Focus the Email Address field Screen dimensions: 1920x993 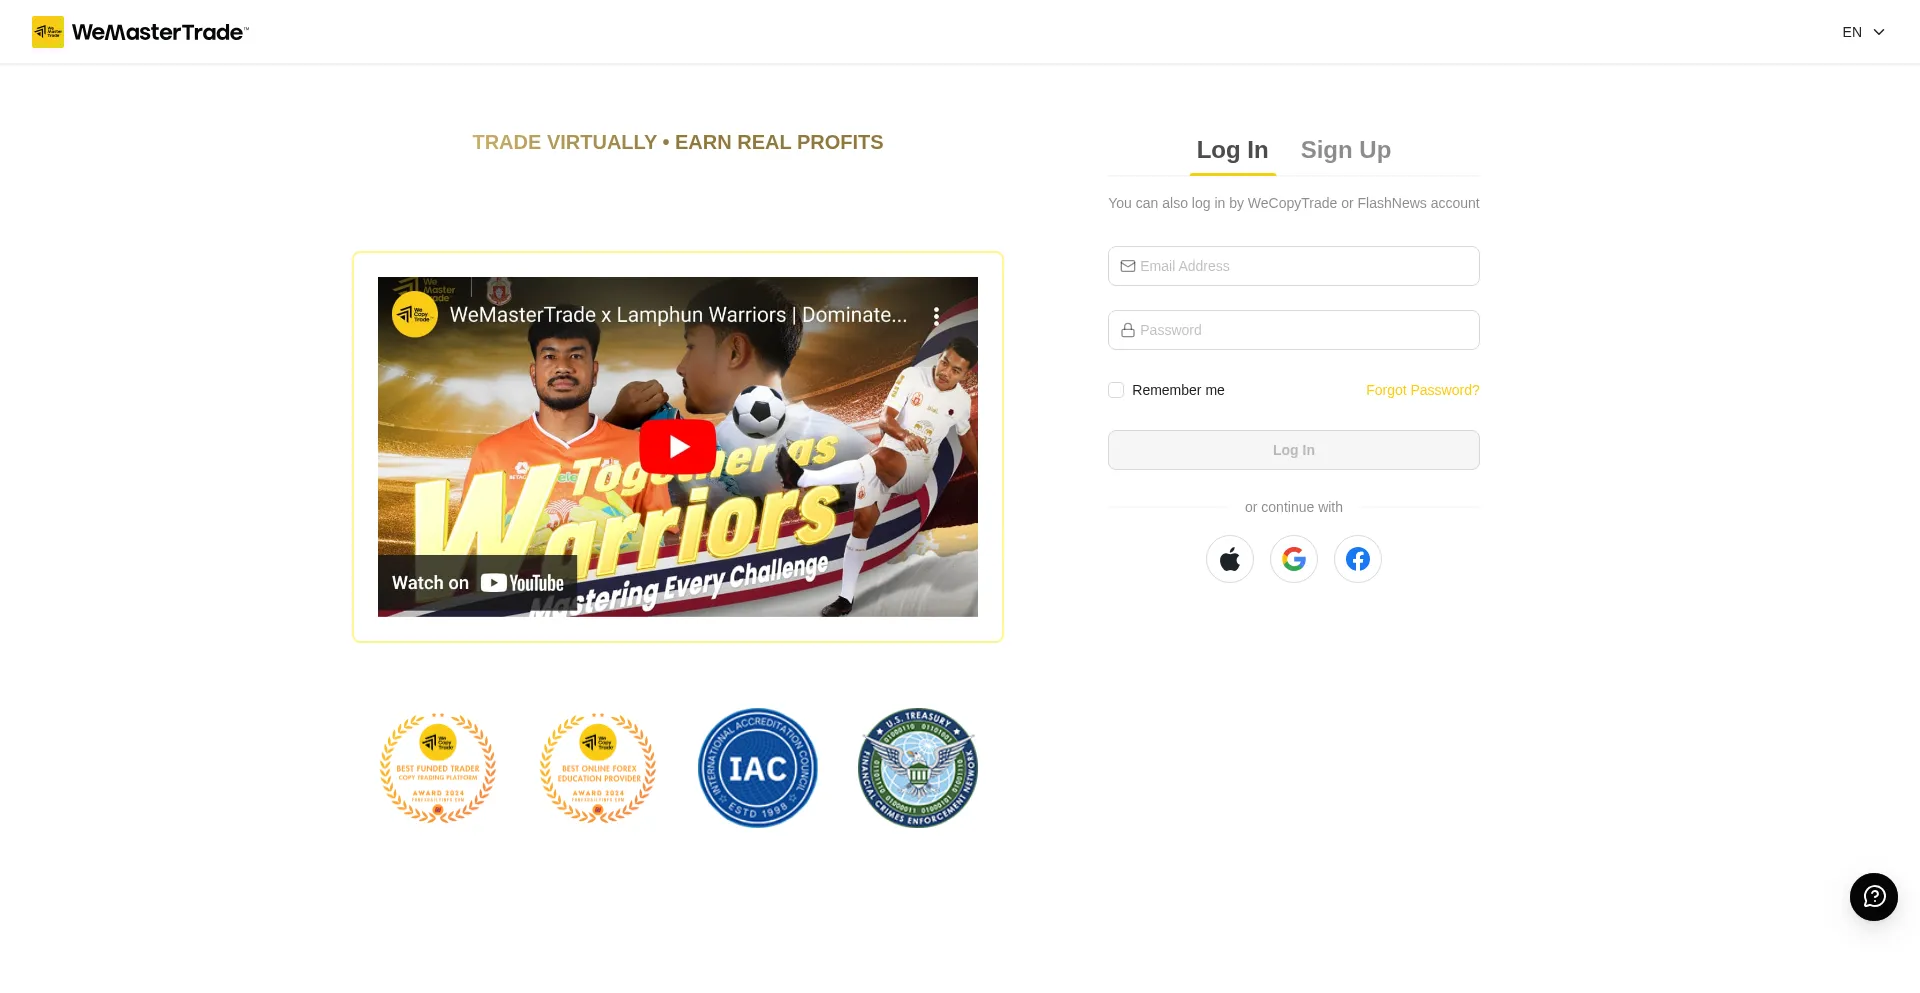point(1294,266)
